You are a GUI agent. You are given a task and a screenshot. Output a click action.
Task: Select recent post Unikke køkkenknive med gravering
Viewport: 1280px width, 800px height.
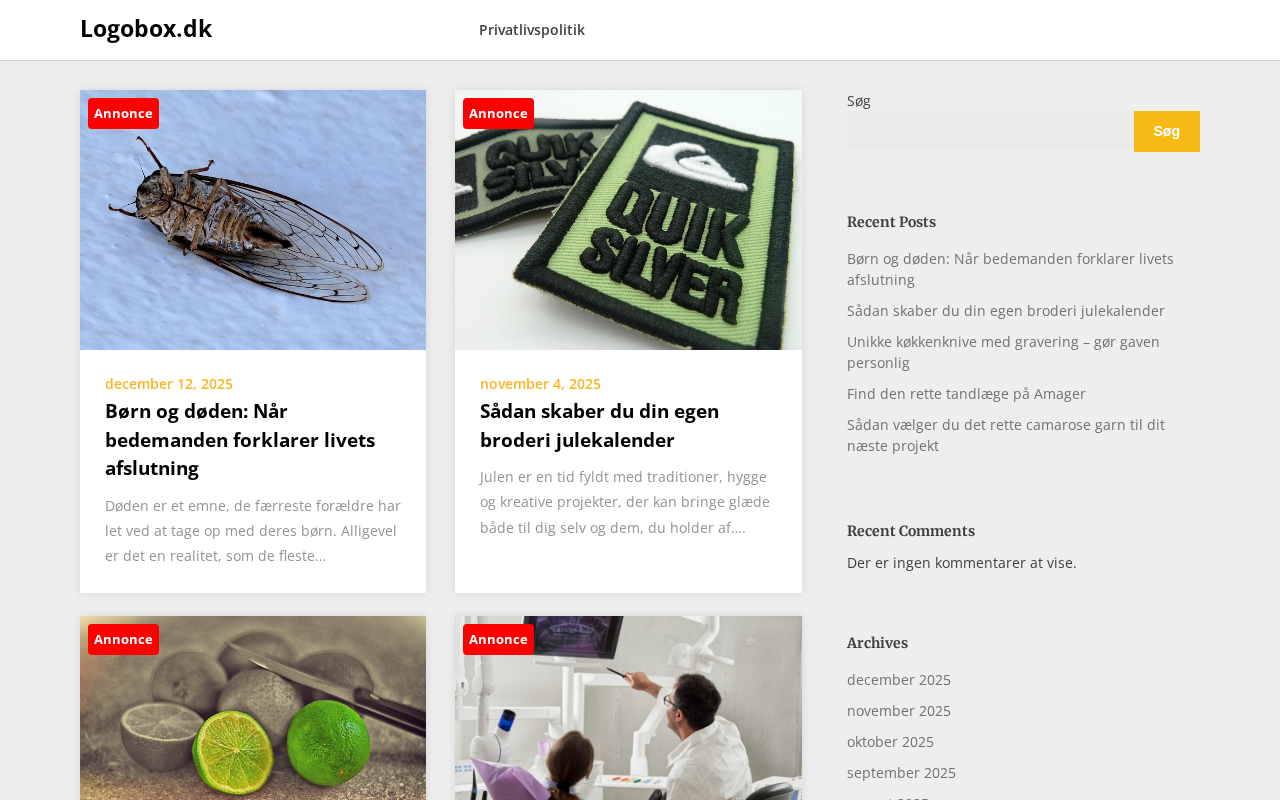click(1003, 352)
